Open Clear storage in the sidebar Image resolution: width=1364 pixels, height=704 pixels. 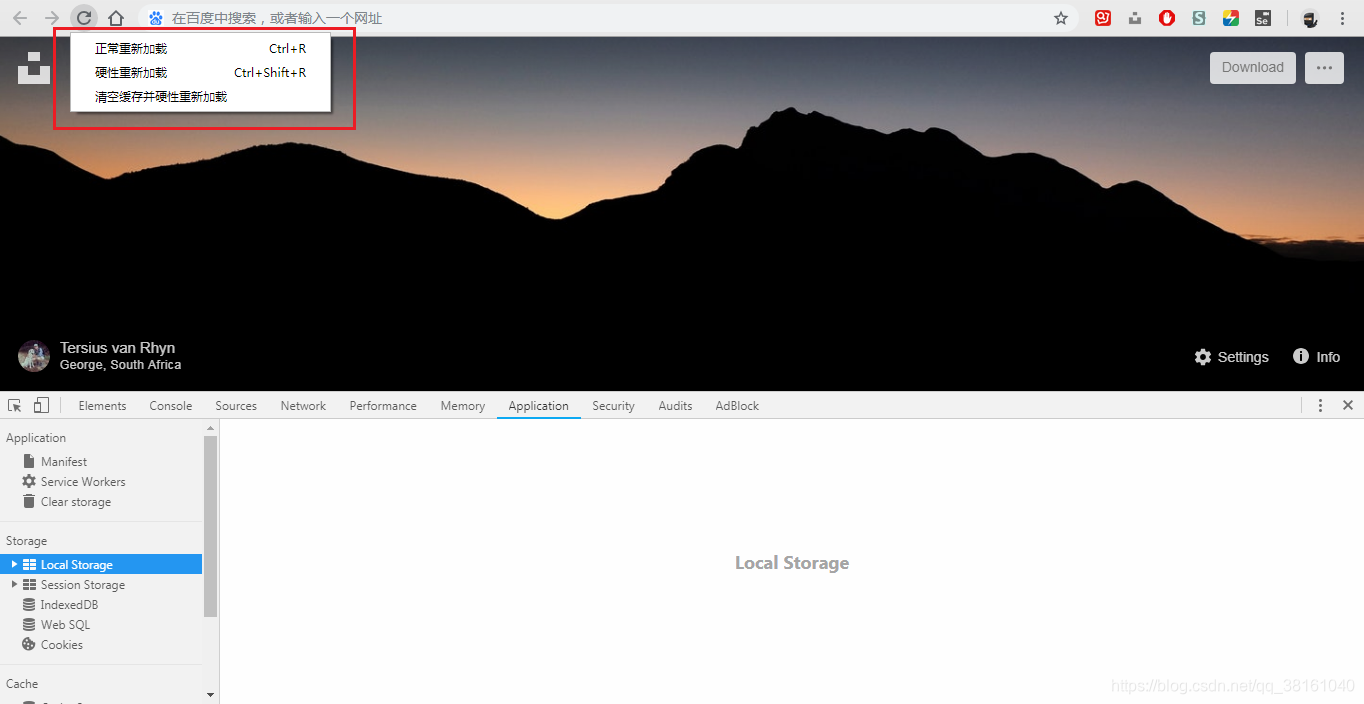point(76,502)
